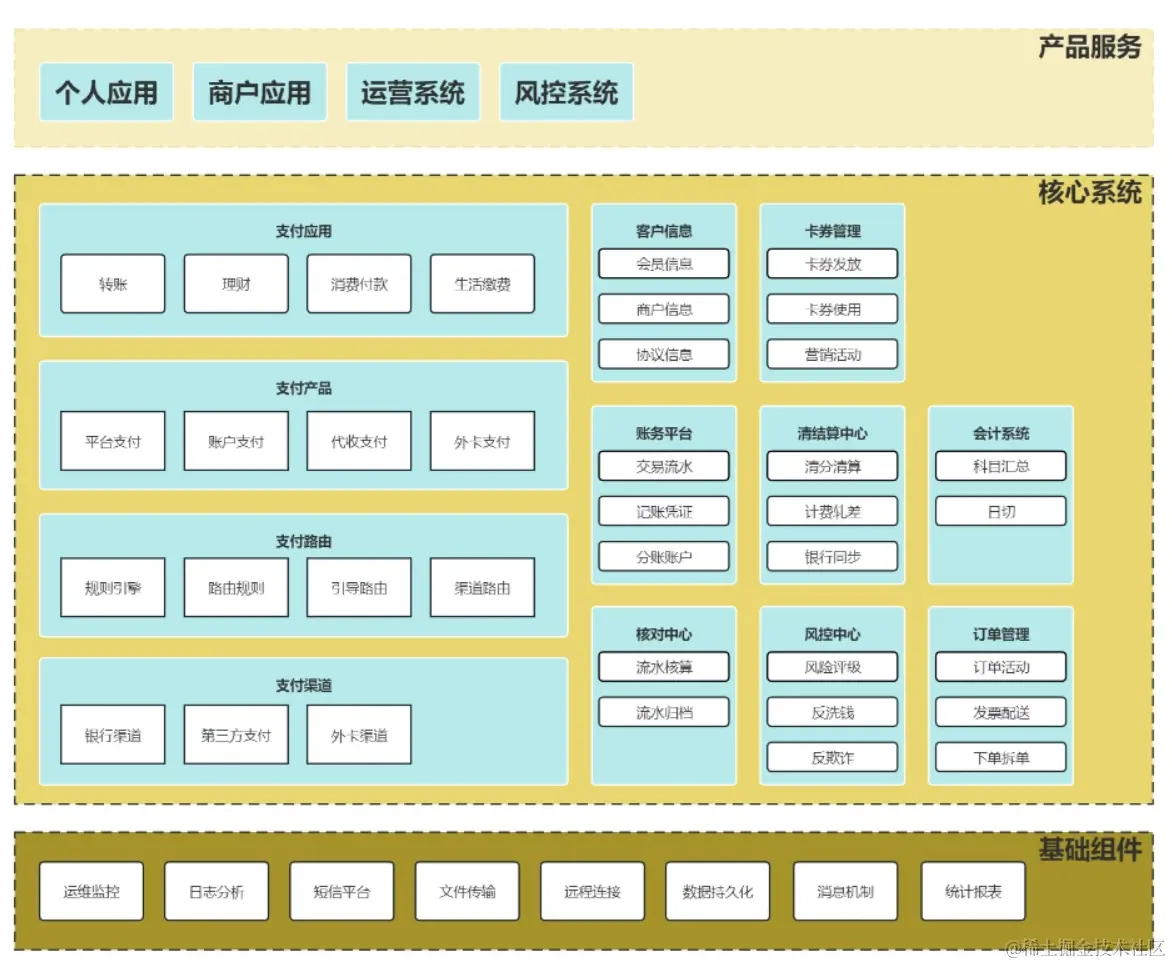This screenshot has height=965, width=1172.
Task: Click the 银行渠道 box in 支付渠道
Action: [x=112, y=734]
